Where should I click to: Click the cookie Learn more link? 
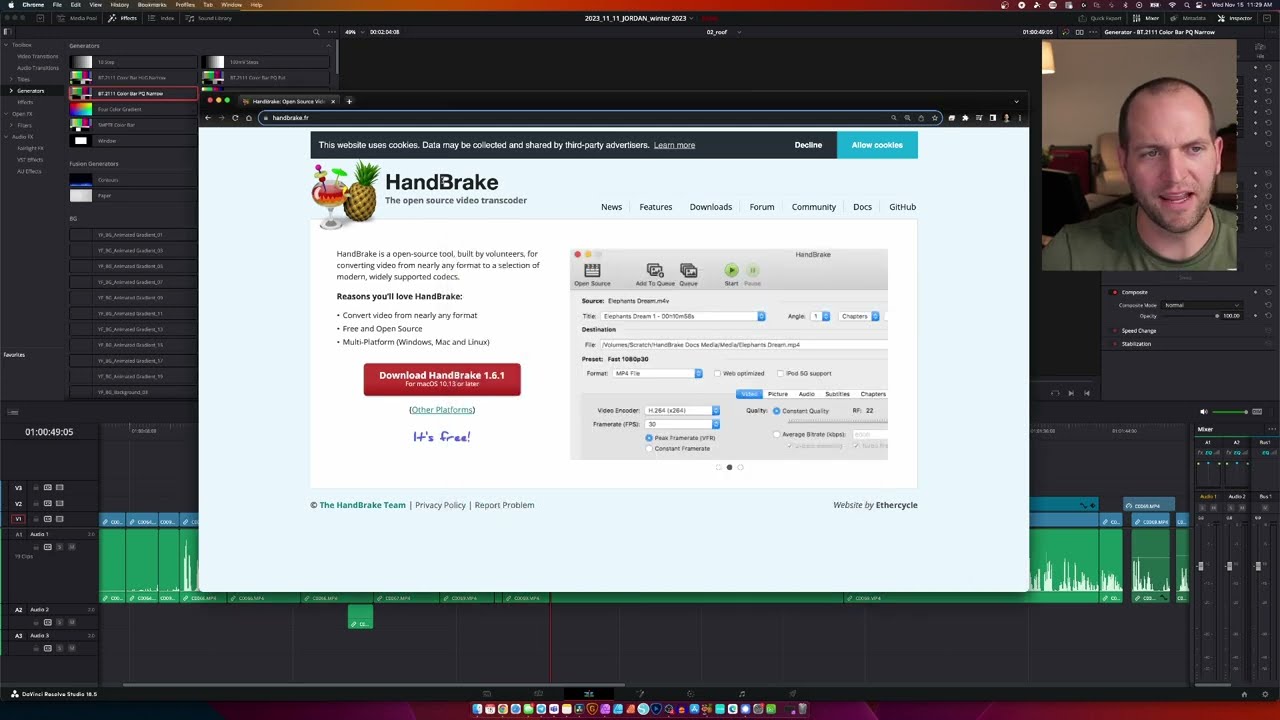point(674,145)
